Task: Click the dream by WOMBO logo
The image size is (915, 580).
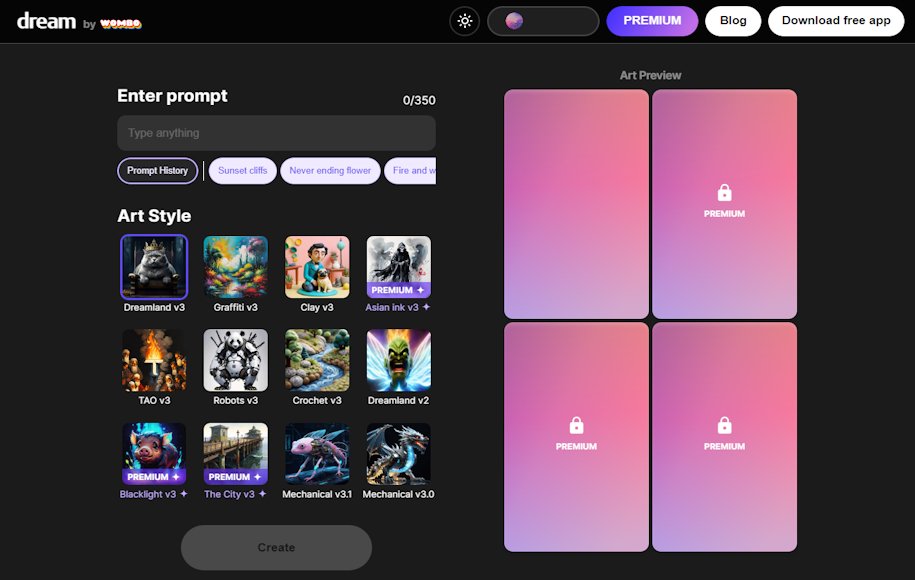Action: click(79, 21)
